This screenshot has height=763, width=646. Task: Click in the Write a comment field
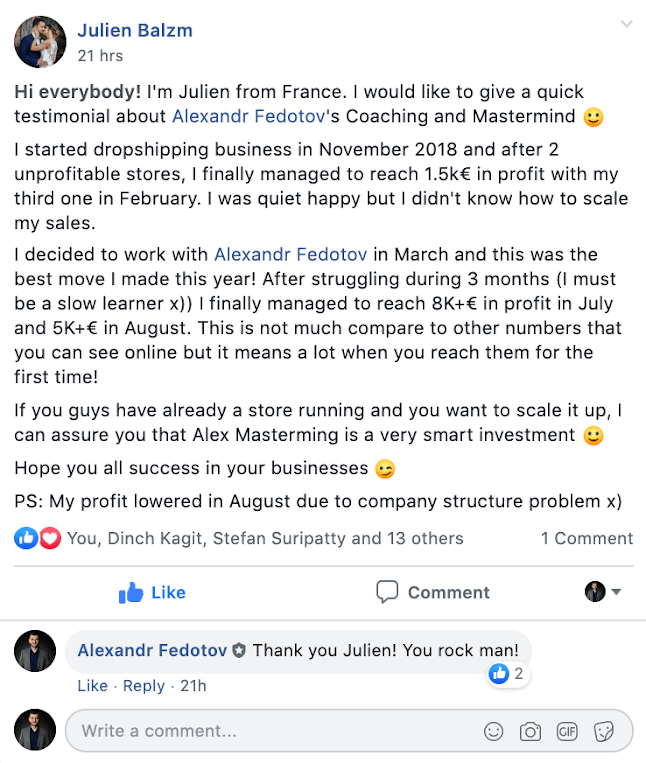[270, 731]
